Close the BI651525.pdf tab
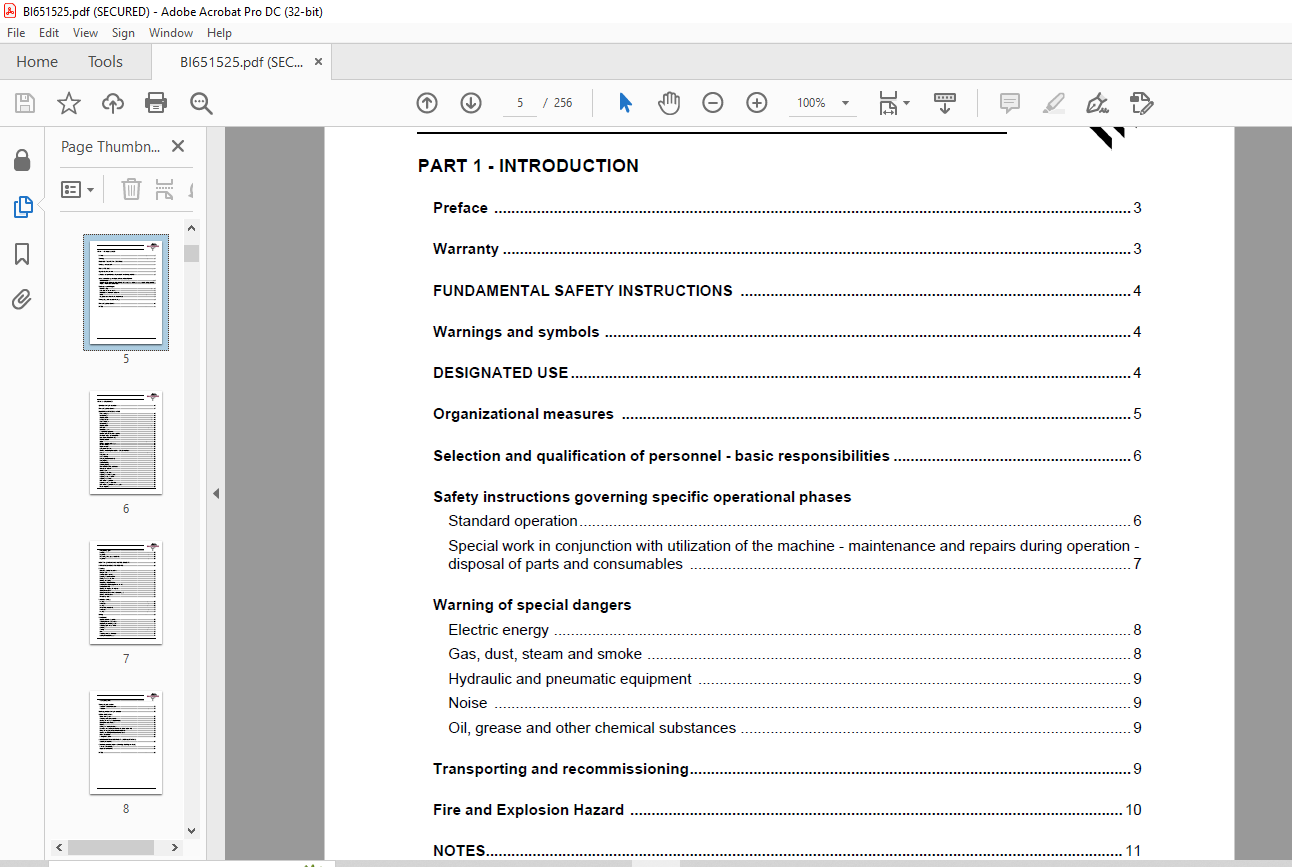The height and width of the screenshot is (867, 1292). [x=319, y=62]
